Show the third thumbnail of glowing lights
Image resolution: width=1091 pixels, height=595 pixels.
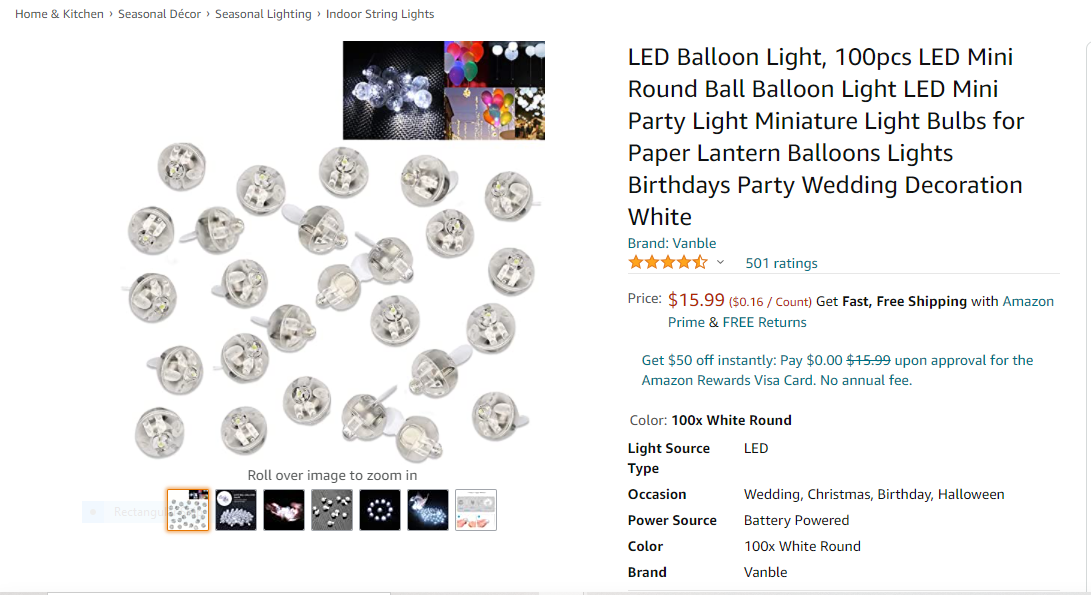[x=284, y=510]
